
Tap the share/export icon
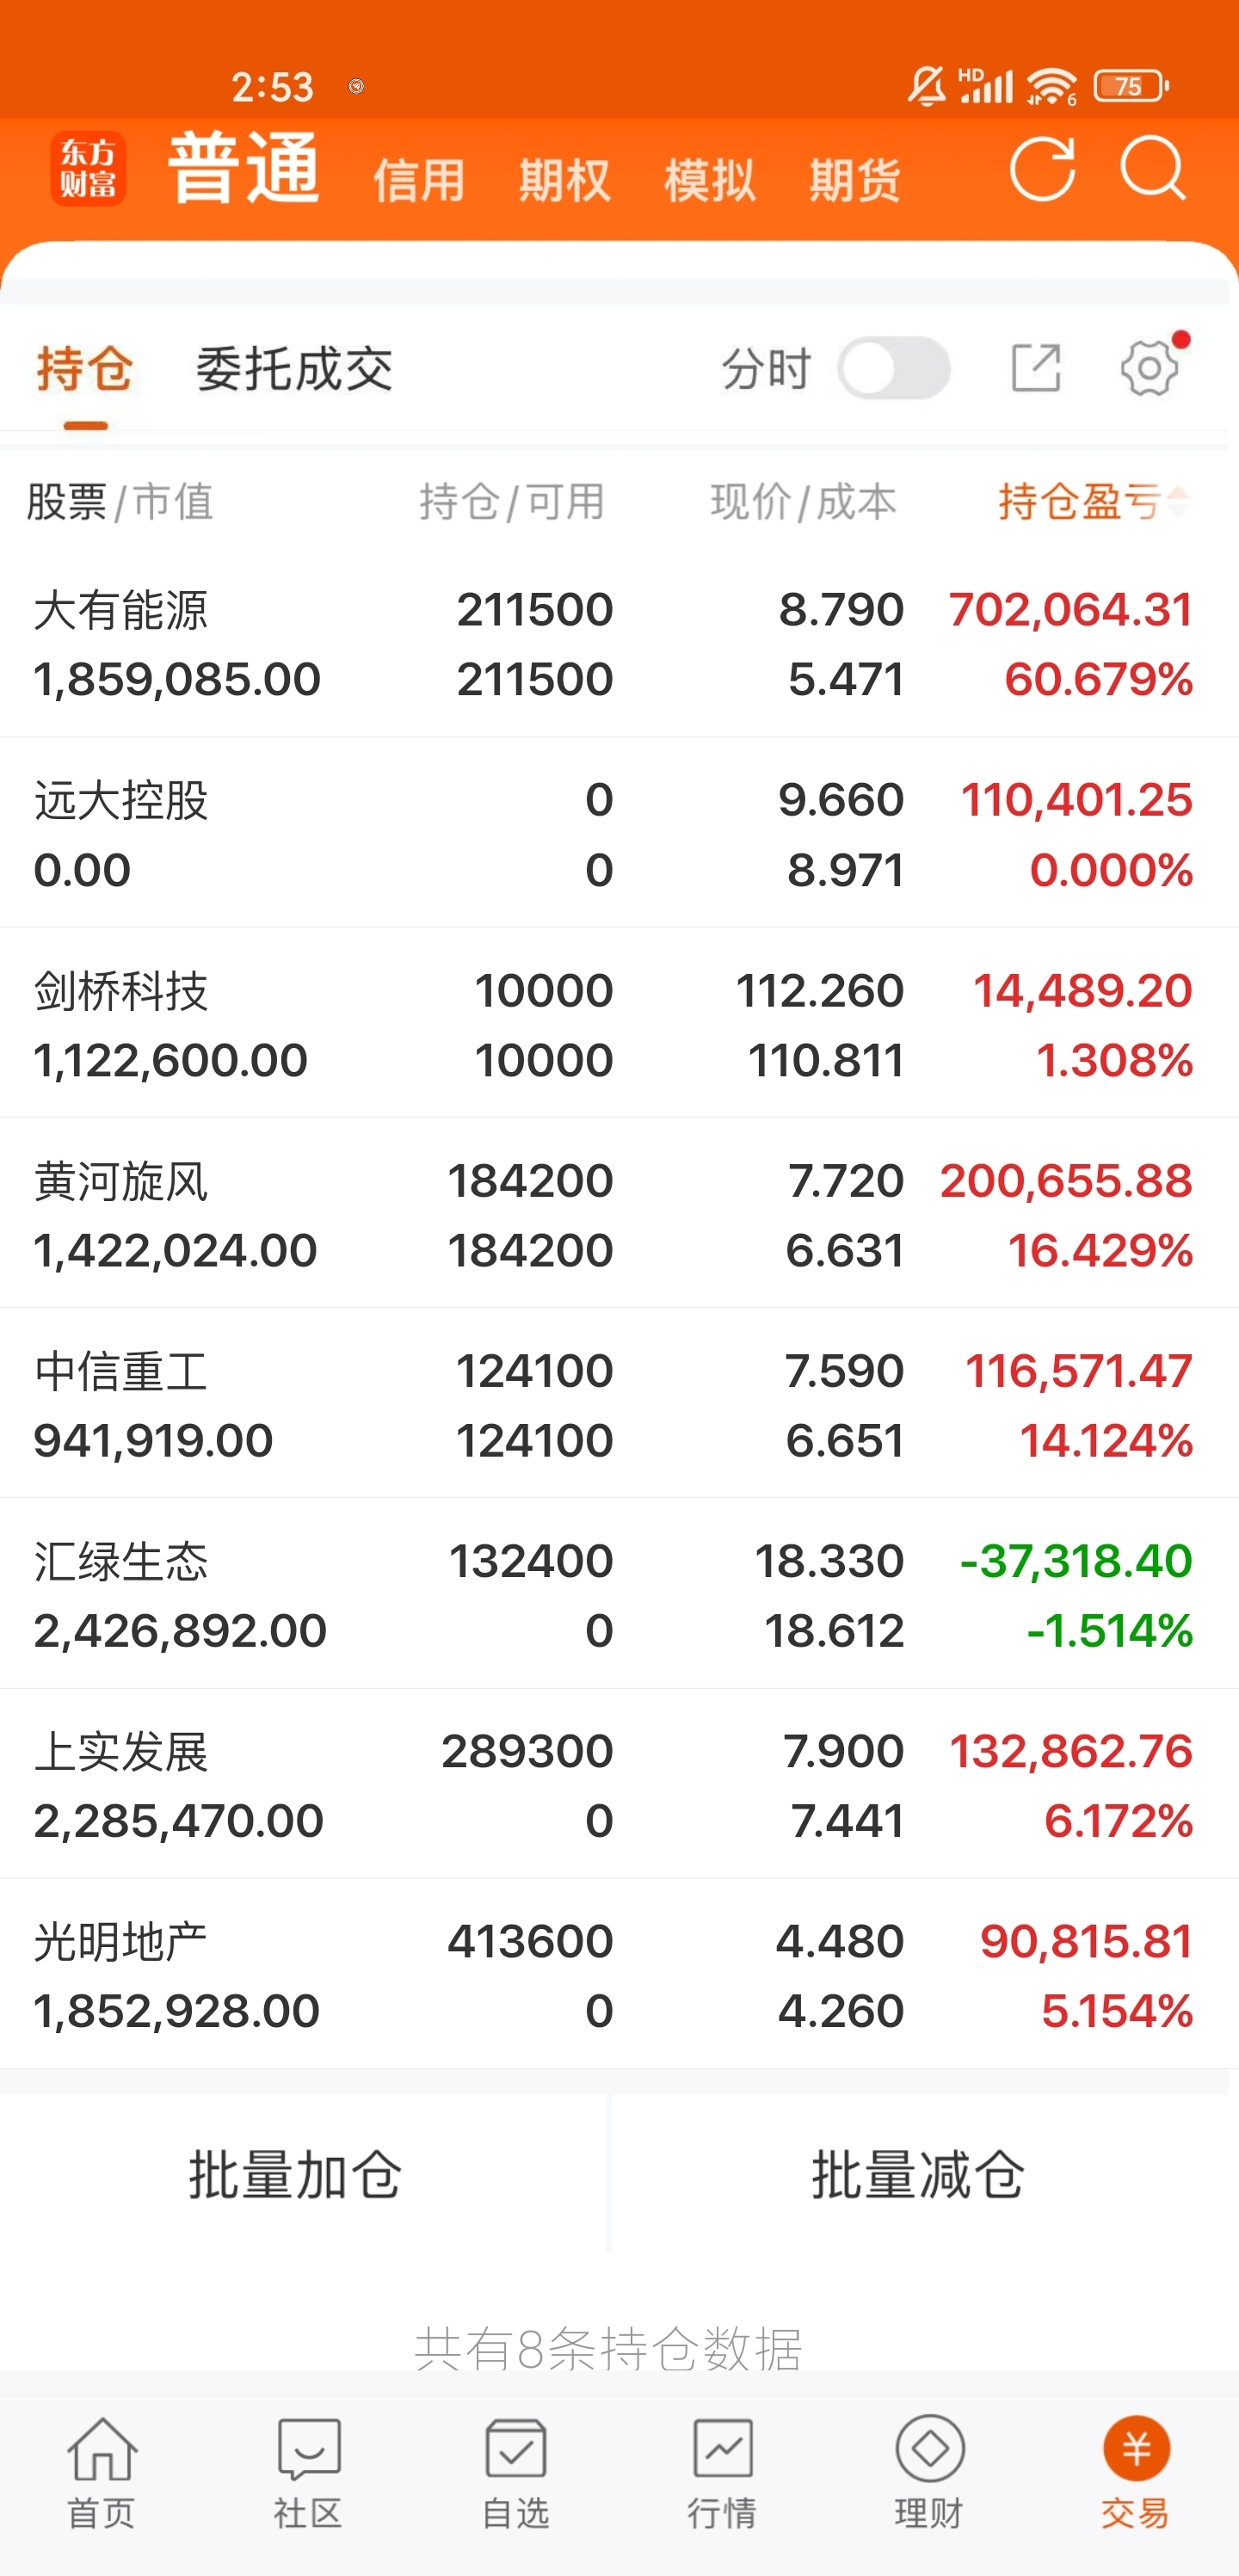point(1036,368)
